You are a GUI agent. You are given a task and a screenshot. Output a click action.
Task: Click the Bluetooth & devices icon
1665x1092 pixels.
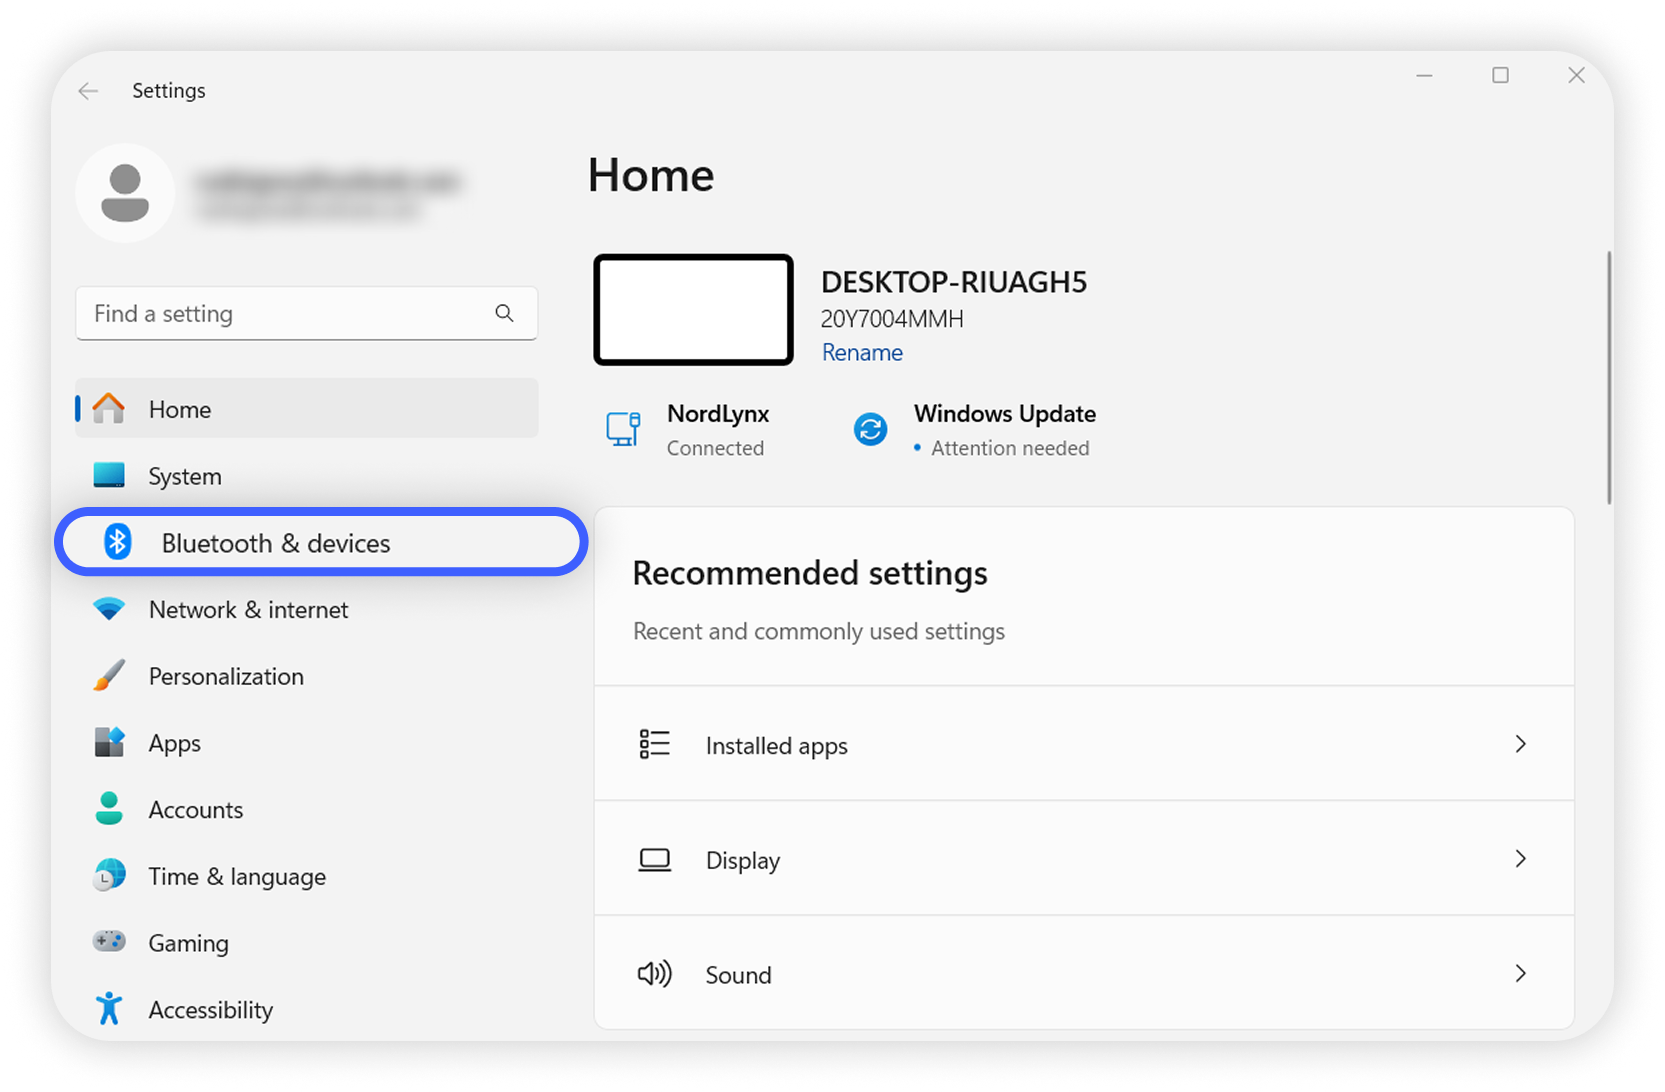(119, 542)
